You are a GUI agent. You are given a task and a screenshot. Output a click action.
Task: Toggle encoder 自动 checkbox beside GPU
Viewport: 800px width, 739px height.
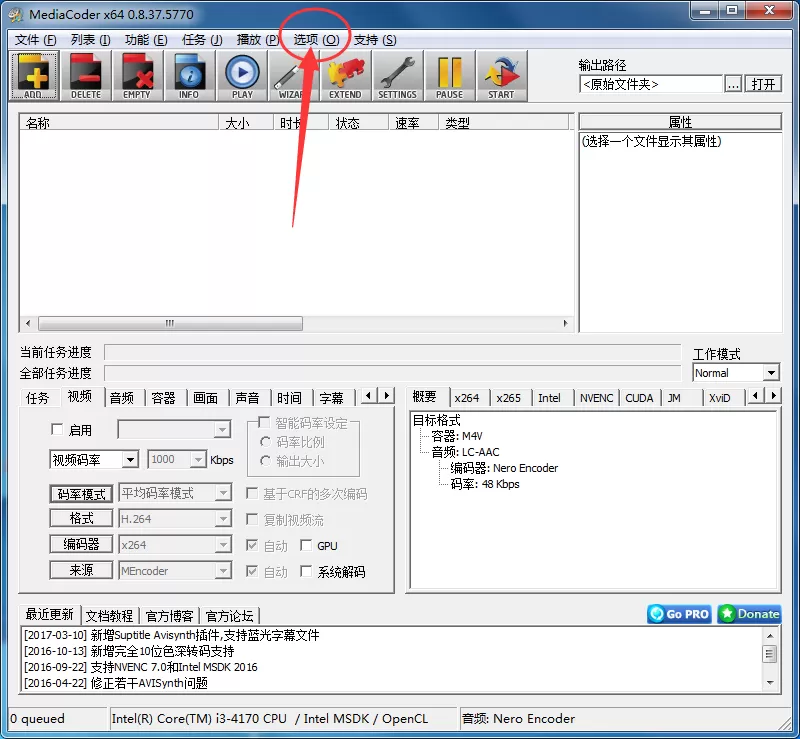[x=252, y=545]
